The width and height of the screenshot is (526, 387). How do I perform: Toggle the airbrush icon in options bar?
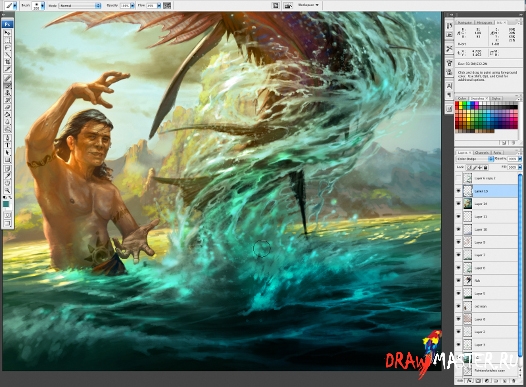click(167, 5)
